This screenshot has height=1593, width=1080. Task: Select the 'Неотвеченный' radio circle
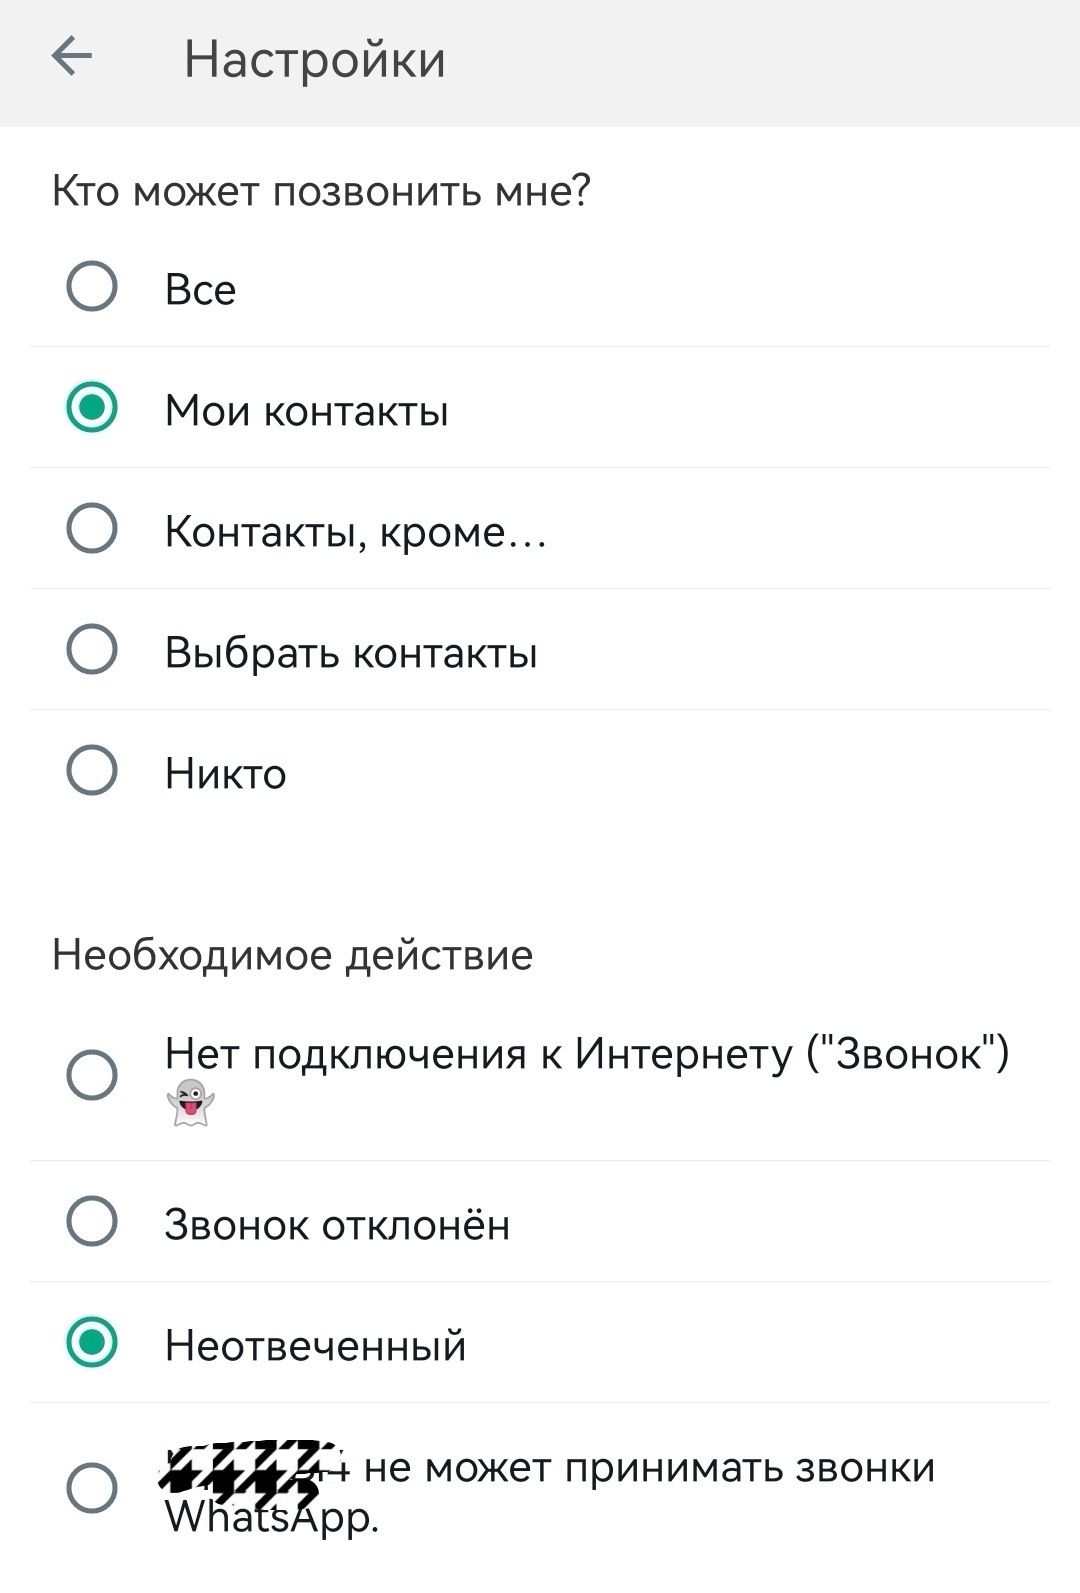click(92, 1342)
